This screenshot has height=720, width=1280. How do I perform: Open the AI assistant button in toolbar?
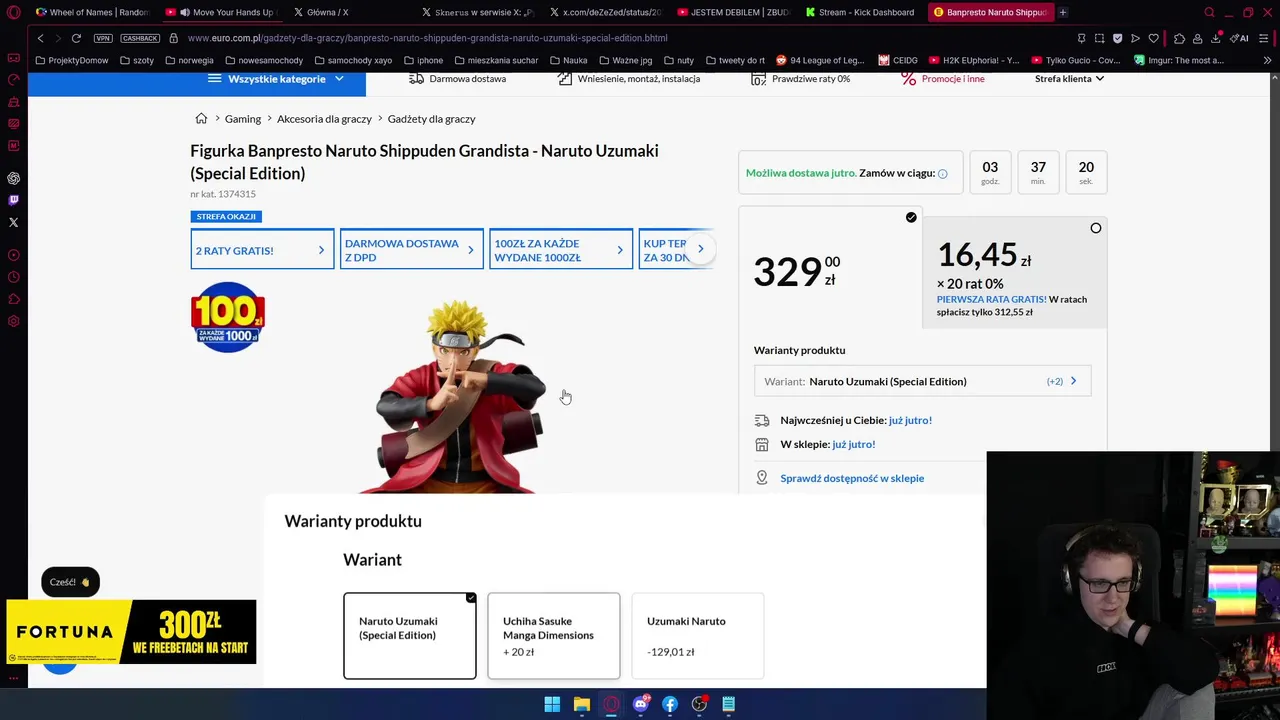(1240, 38)
